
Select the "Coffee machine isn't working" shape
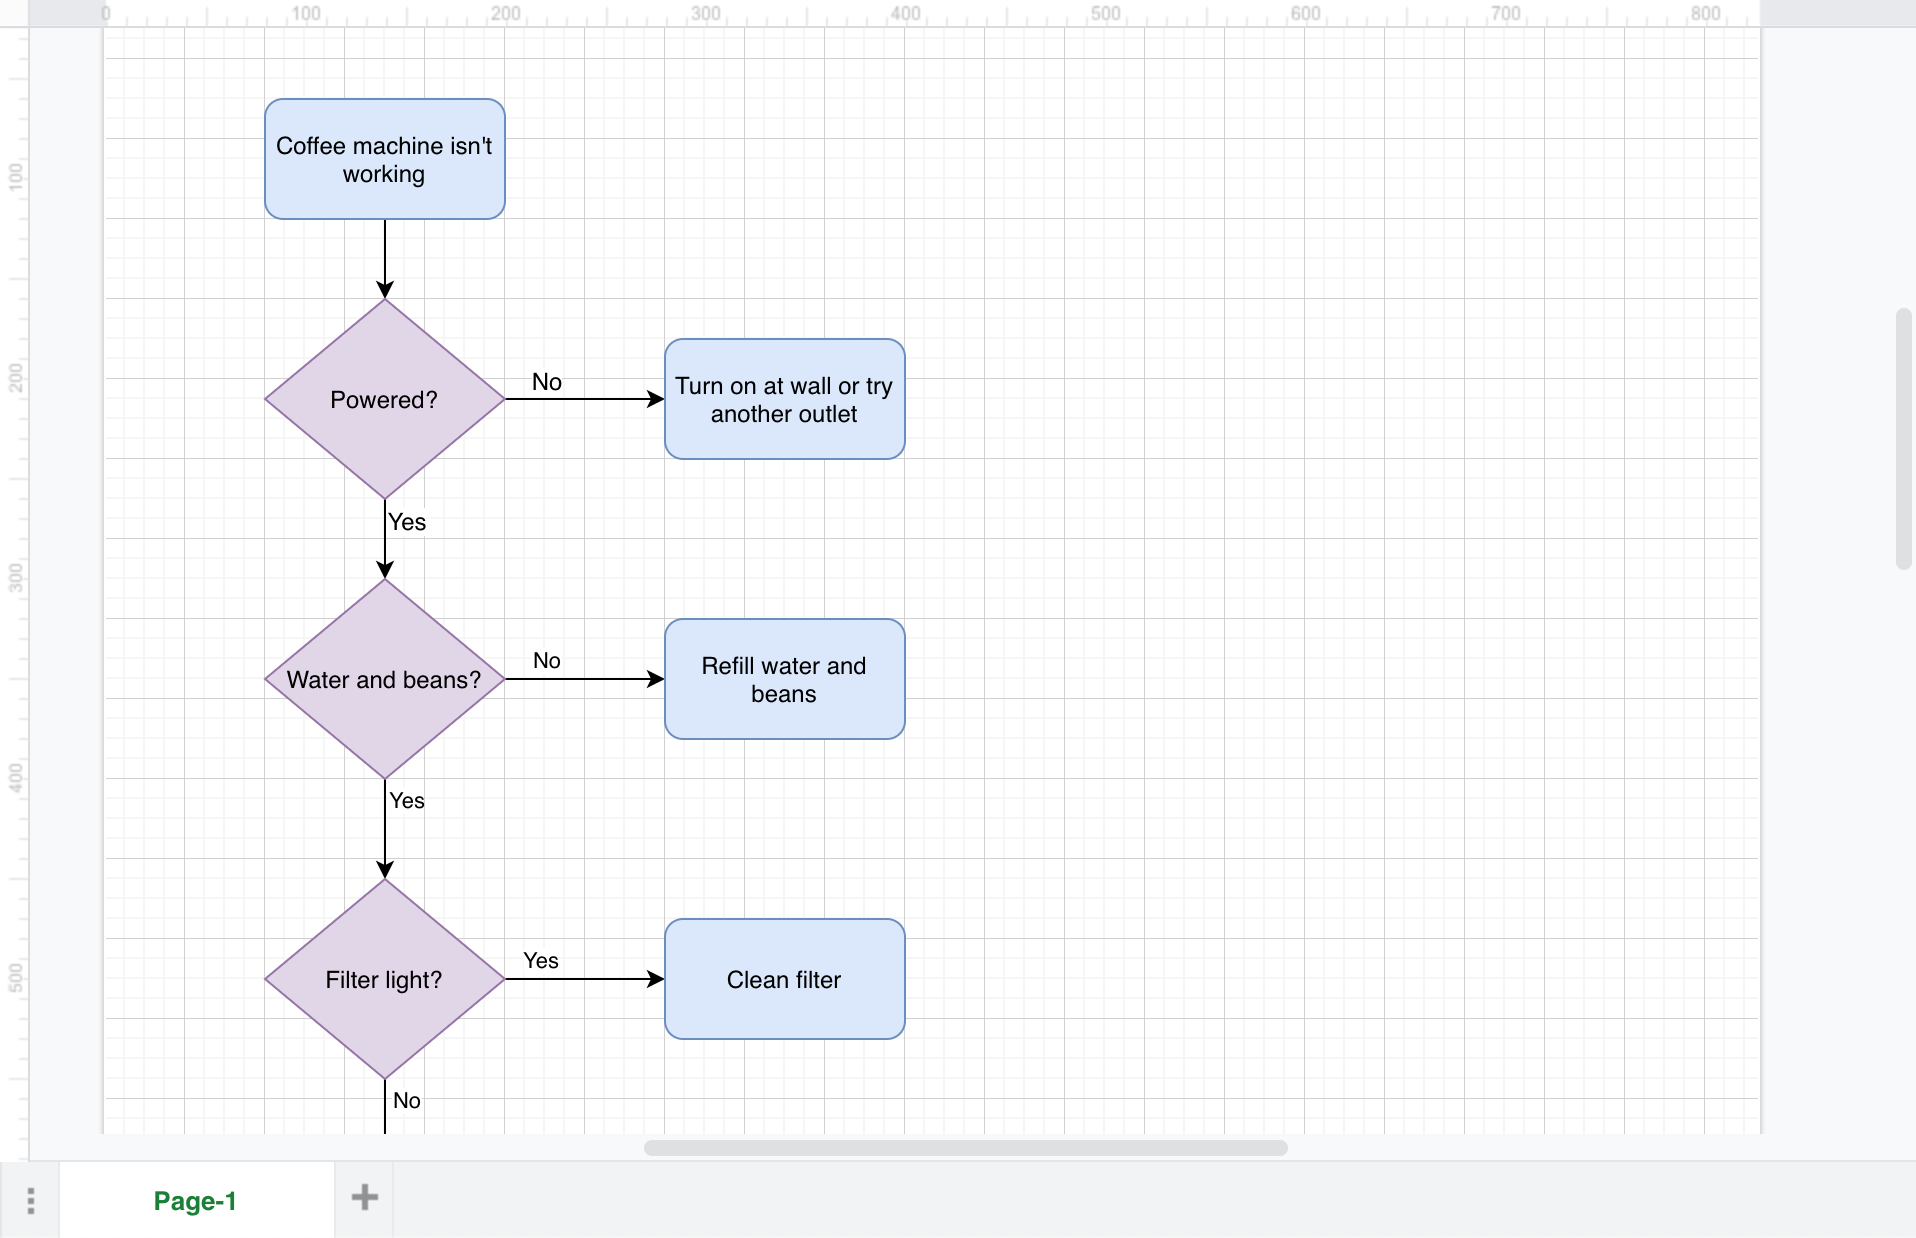383,158
